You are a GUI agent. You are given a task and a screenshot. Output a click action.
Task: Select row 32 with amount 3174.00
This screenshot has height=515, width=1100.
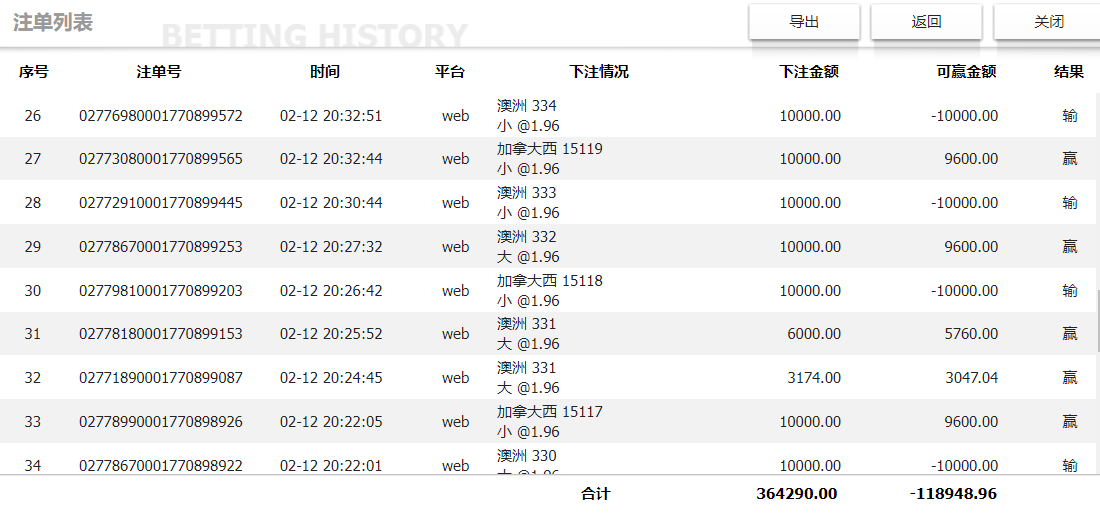tap(813, 378)
